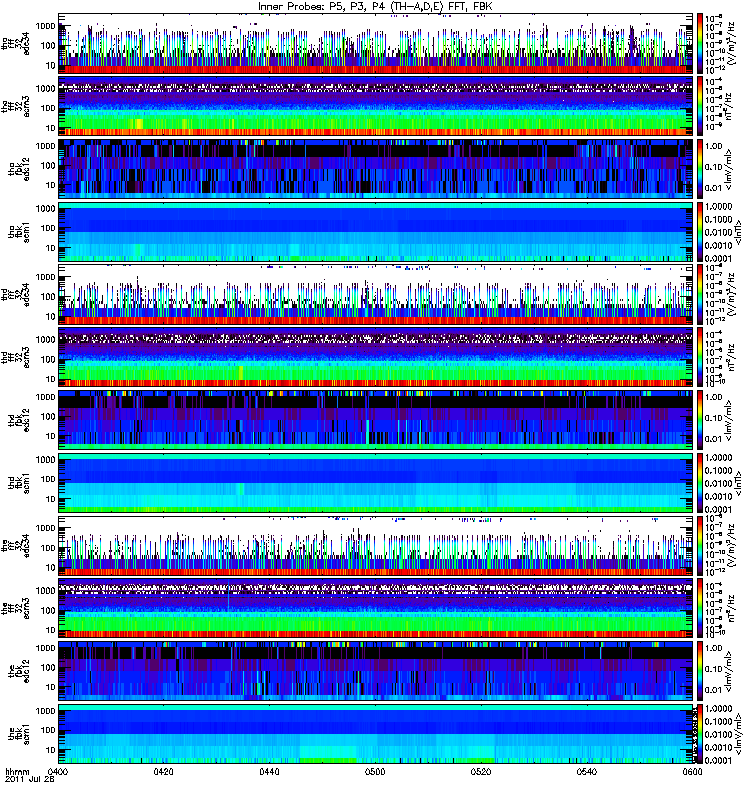This screenshot has height=800, width=750.
Task: Click inside the thd fbk edc12 spectrogram panel
Action: pyautogui.click(x=375, y=420)
